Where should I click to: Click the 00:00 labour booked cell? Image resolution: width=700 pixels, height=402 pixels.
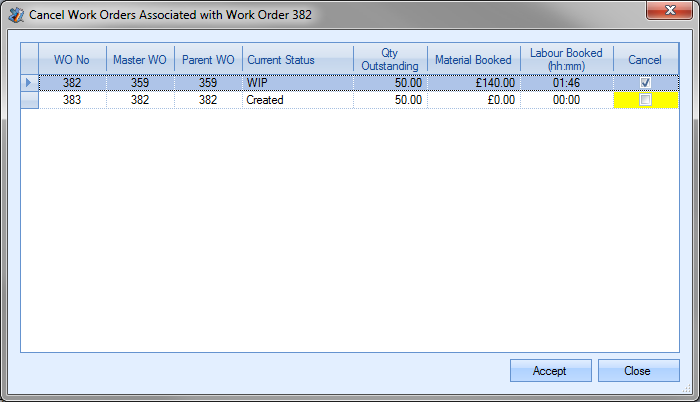pos(567,100)
